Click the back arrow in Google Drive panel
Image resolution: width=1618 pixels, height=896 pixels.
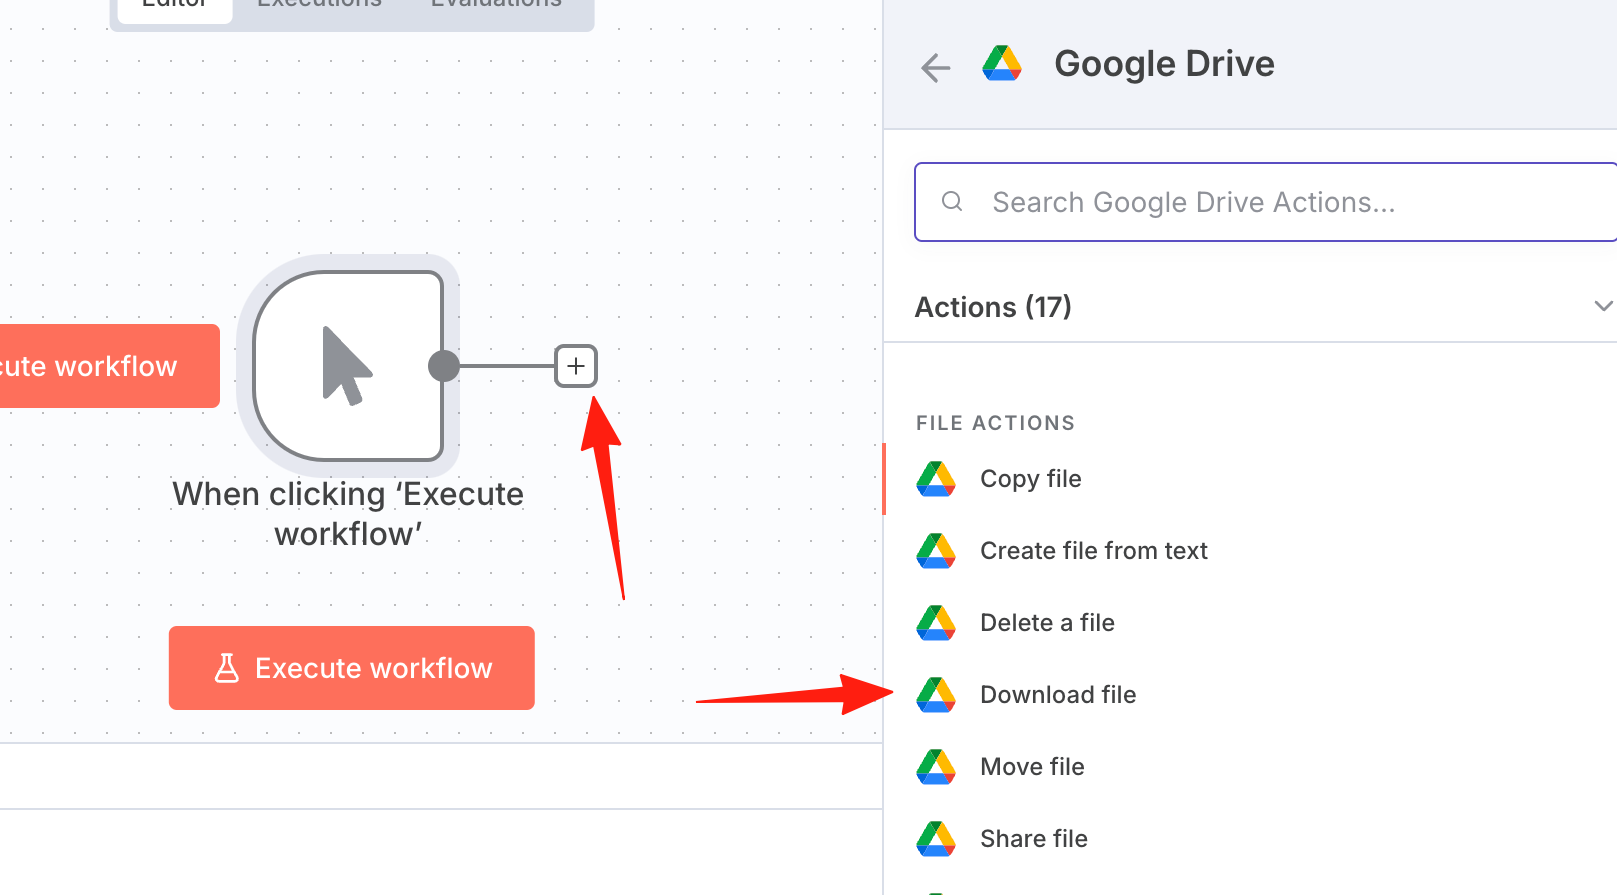pos(936,67)
